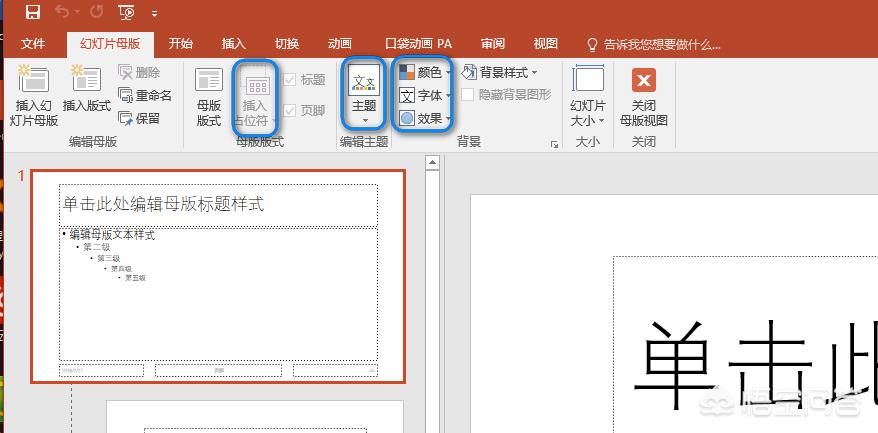Open the 口袋动画 PA tab
The width and height of the screenshot is (878, 433).
[x=418, y=44]
